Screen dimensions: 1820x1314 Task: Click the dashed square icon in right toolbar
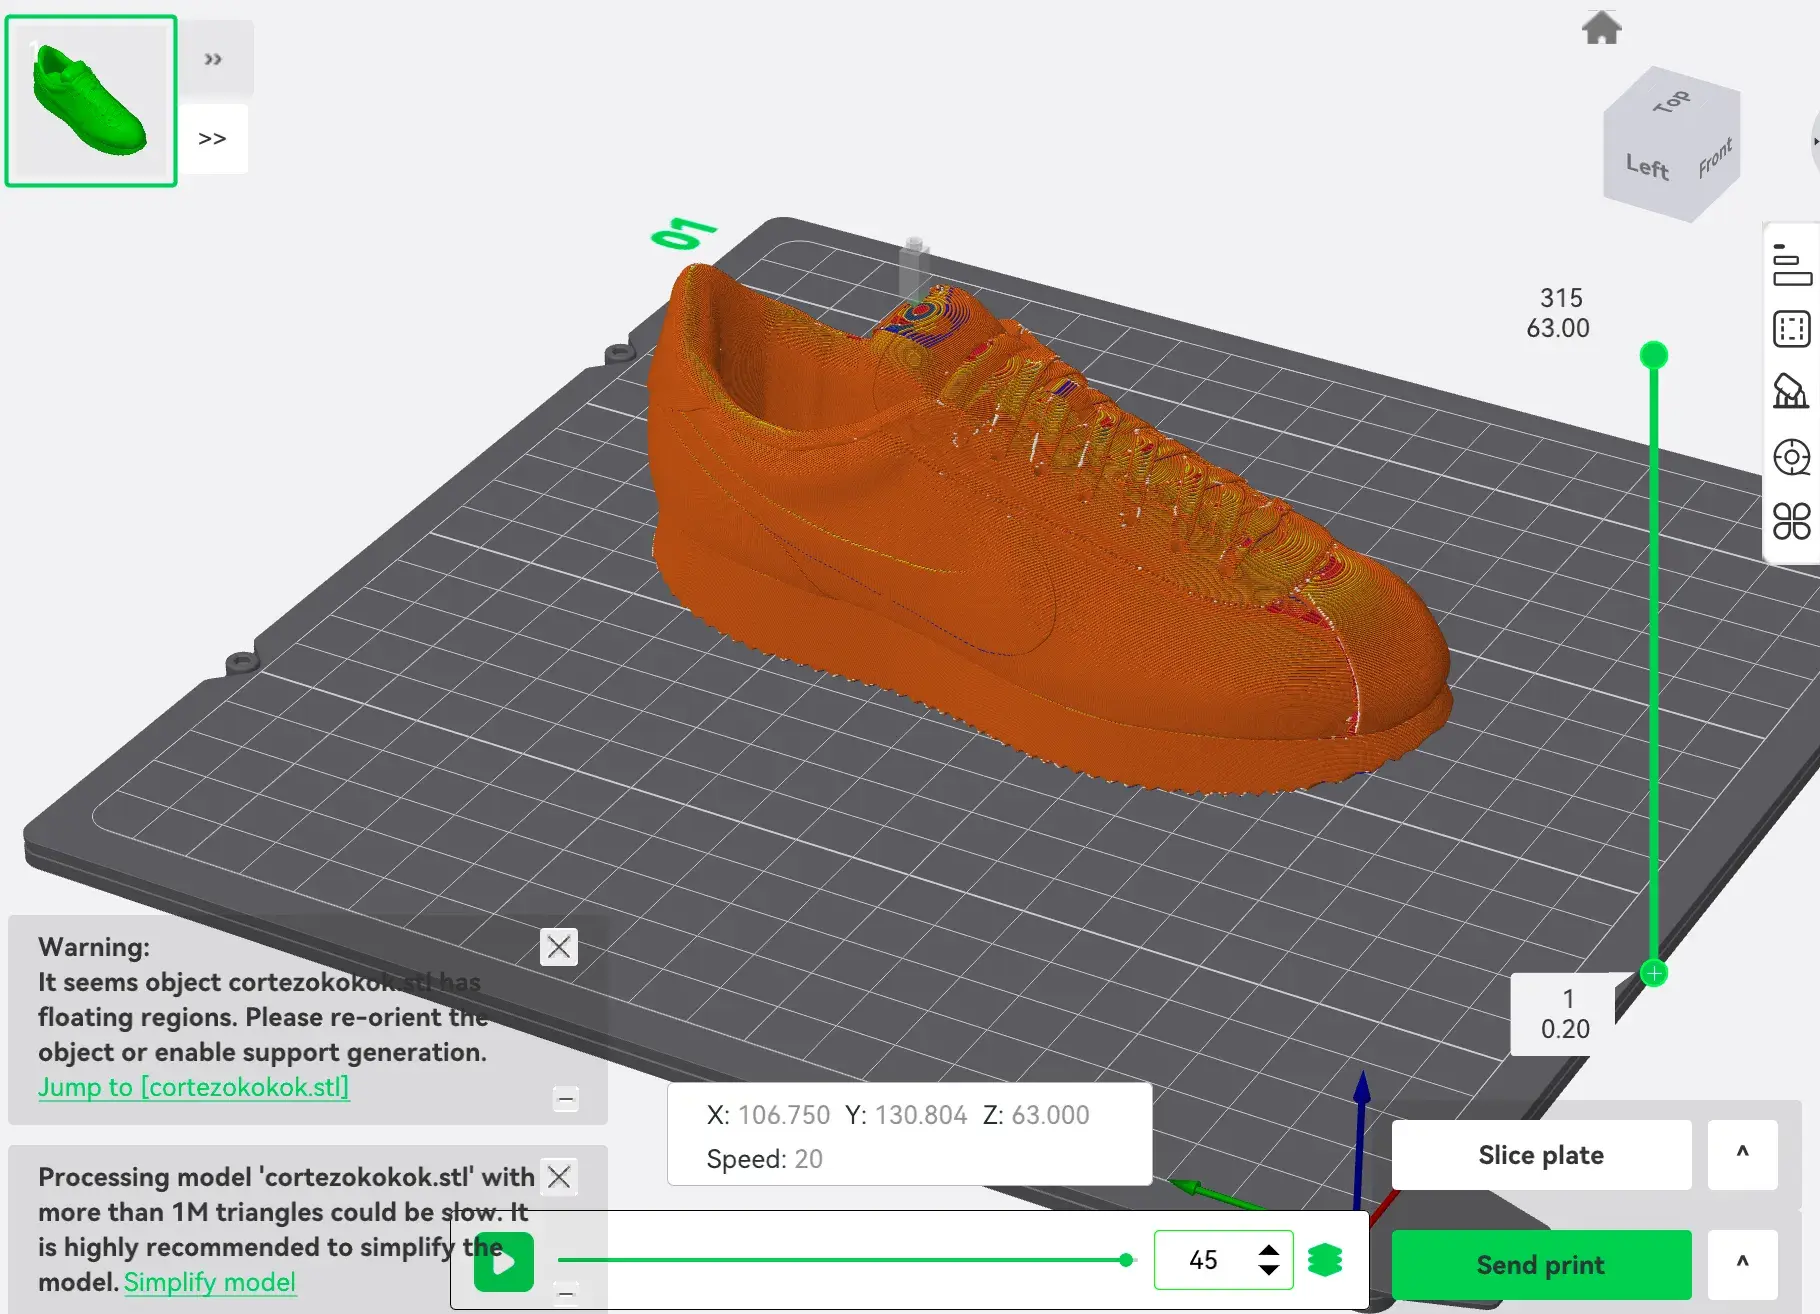1791,329
